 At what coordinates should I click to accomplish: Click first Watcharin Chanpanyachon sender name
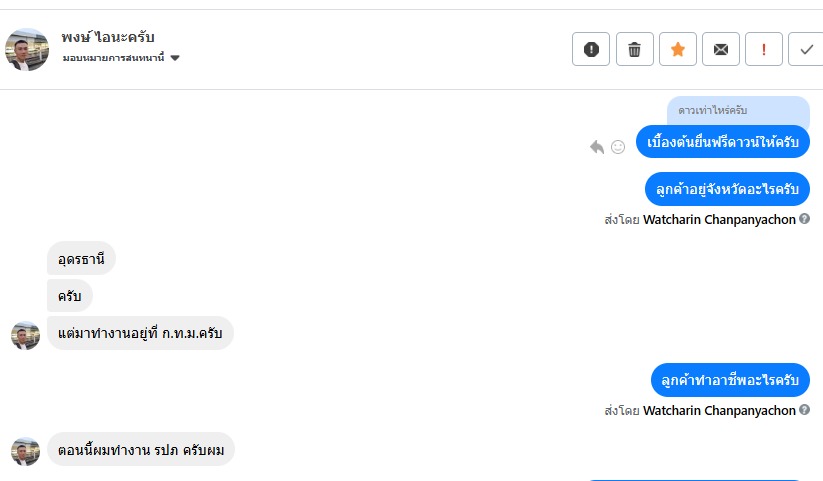719,218
